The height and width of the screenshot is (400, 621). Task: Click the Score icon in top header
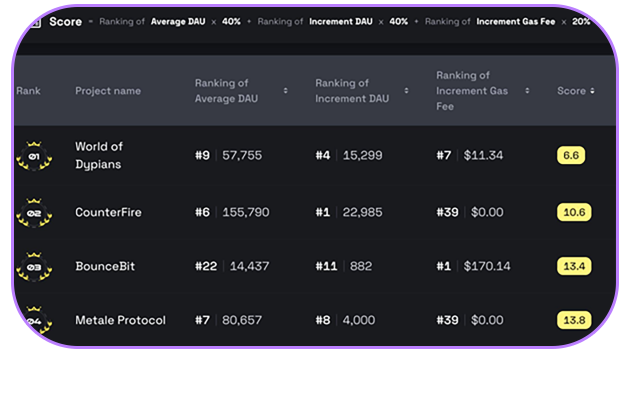coord(33,21)
